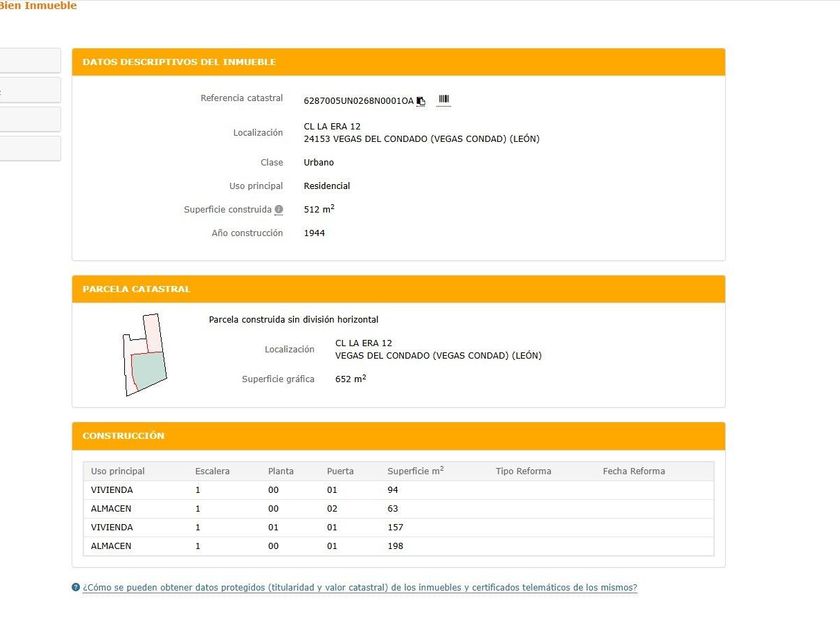Screen dimensions: 840x630
Task: Click the Tipo Reforma column header
Action: coord(523,471)
